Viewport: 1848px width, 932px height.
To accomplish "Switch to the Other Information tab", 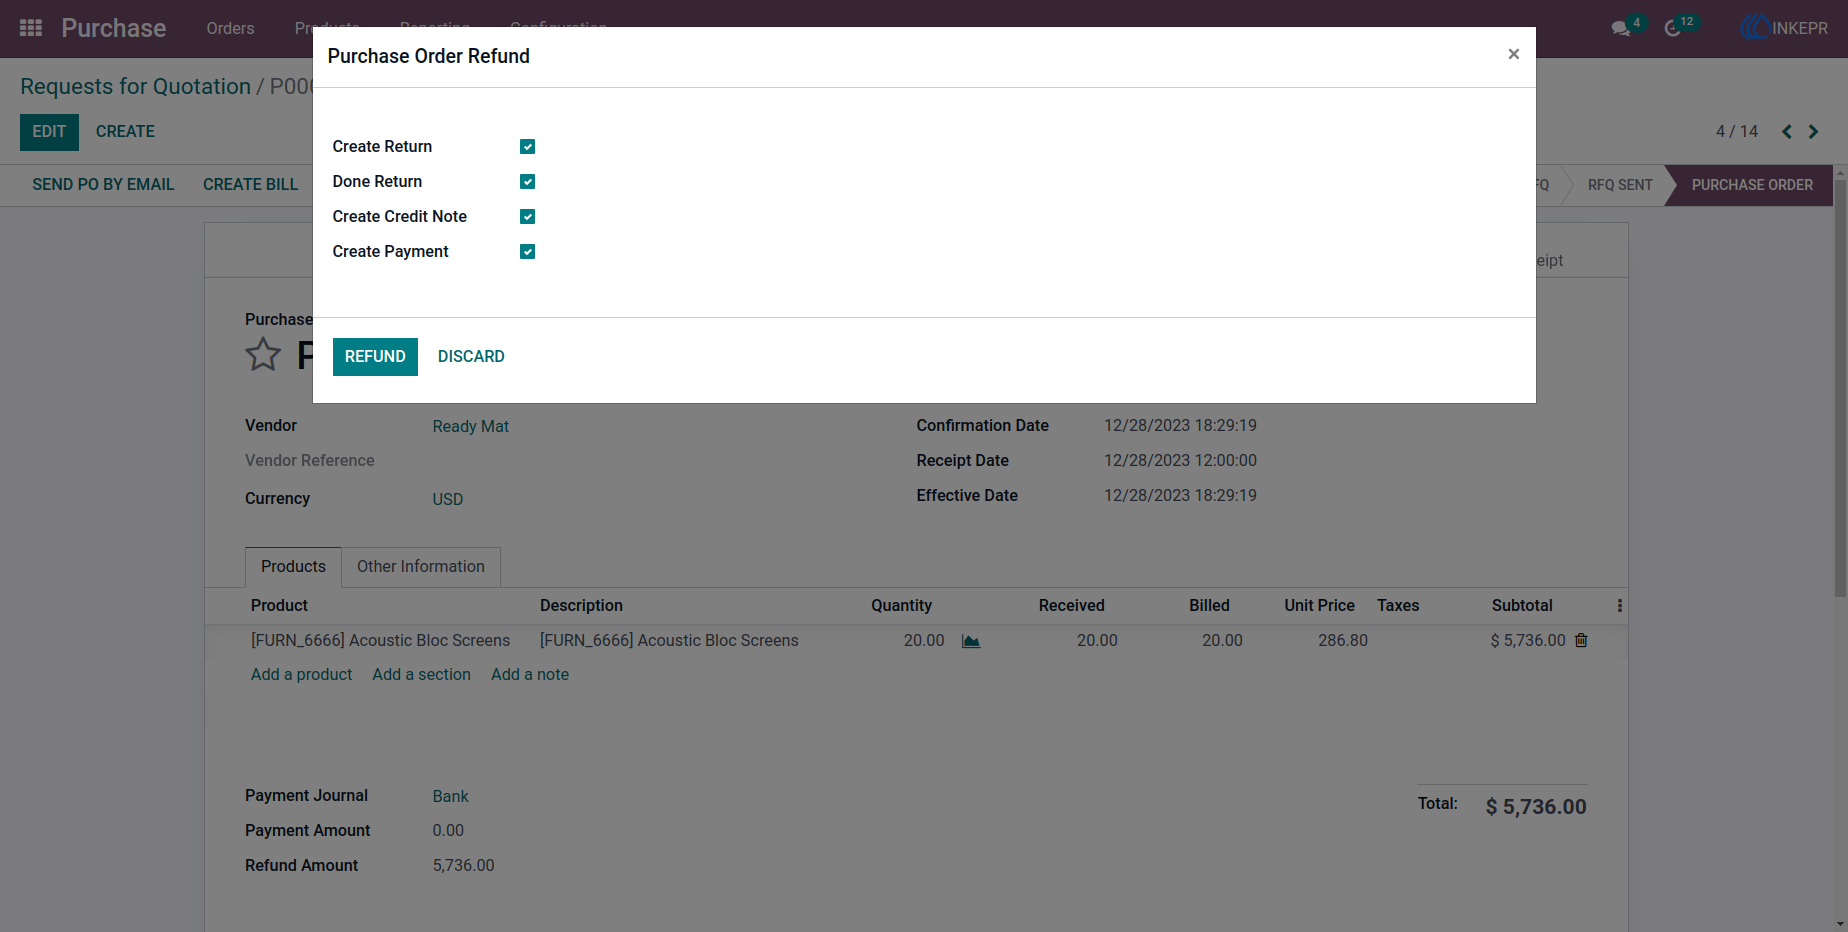I will [x=421, y=567].
